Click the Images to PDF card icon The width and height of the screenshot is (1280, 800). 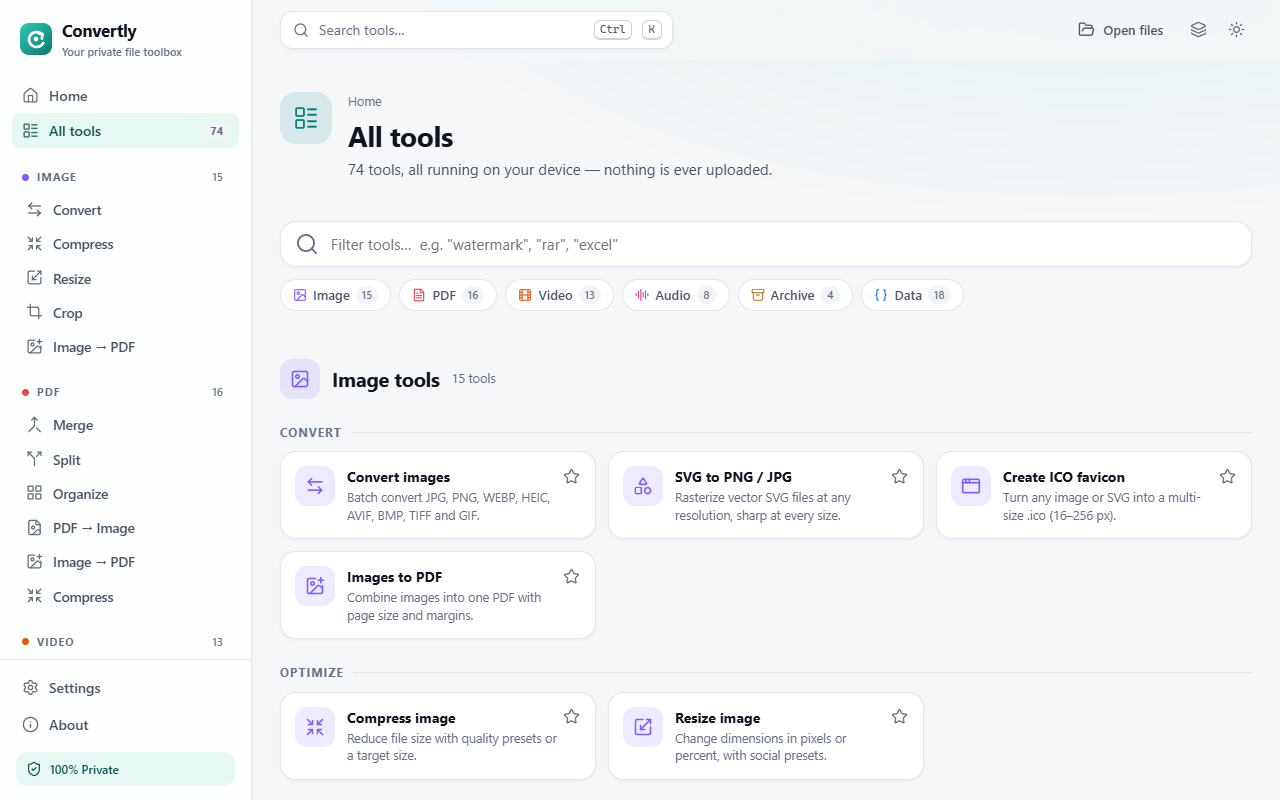[x=315, y=586]
